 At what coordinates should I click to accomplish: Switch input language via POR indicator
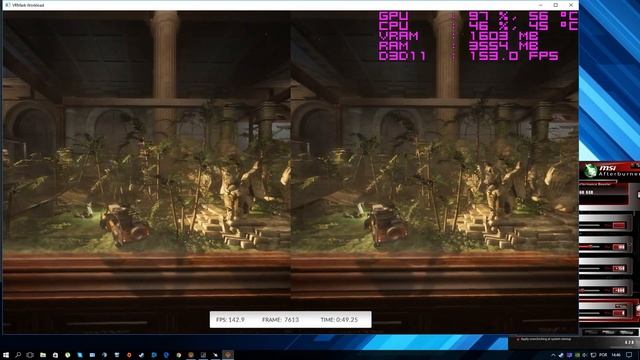[x=603, y=355]
